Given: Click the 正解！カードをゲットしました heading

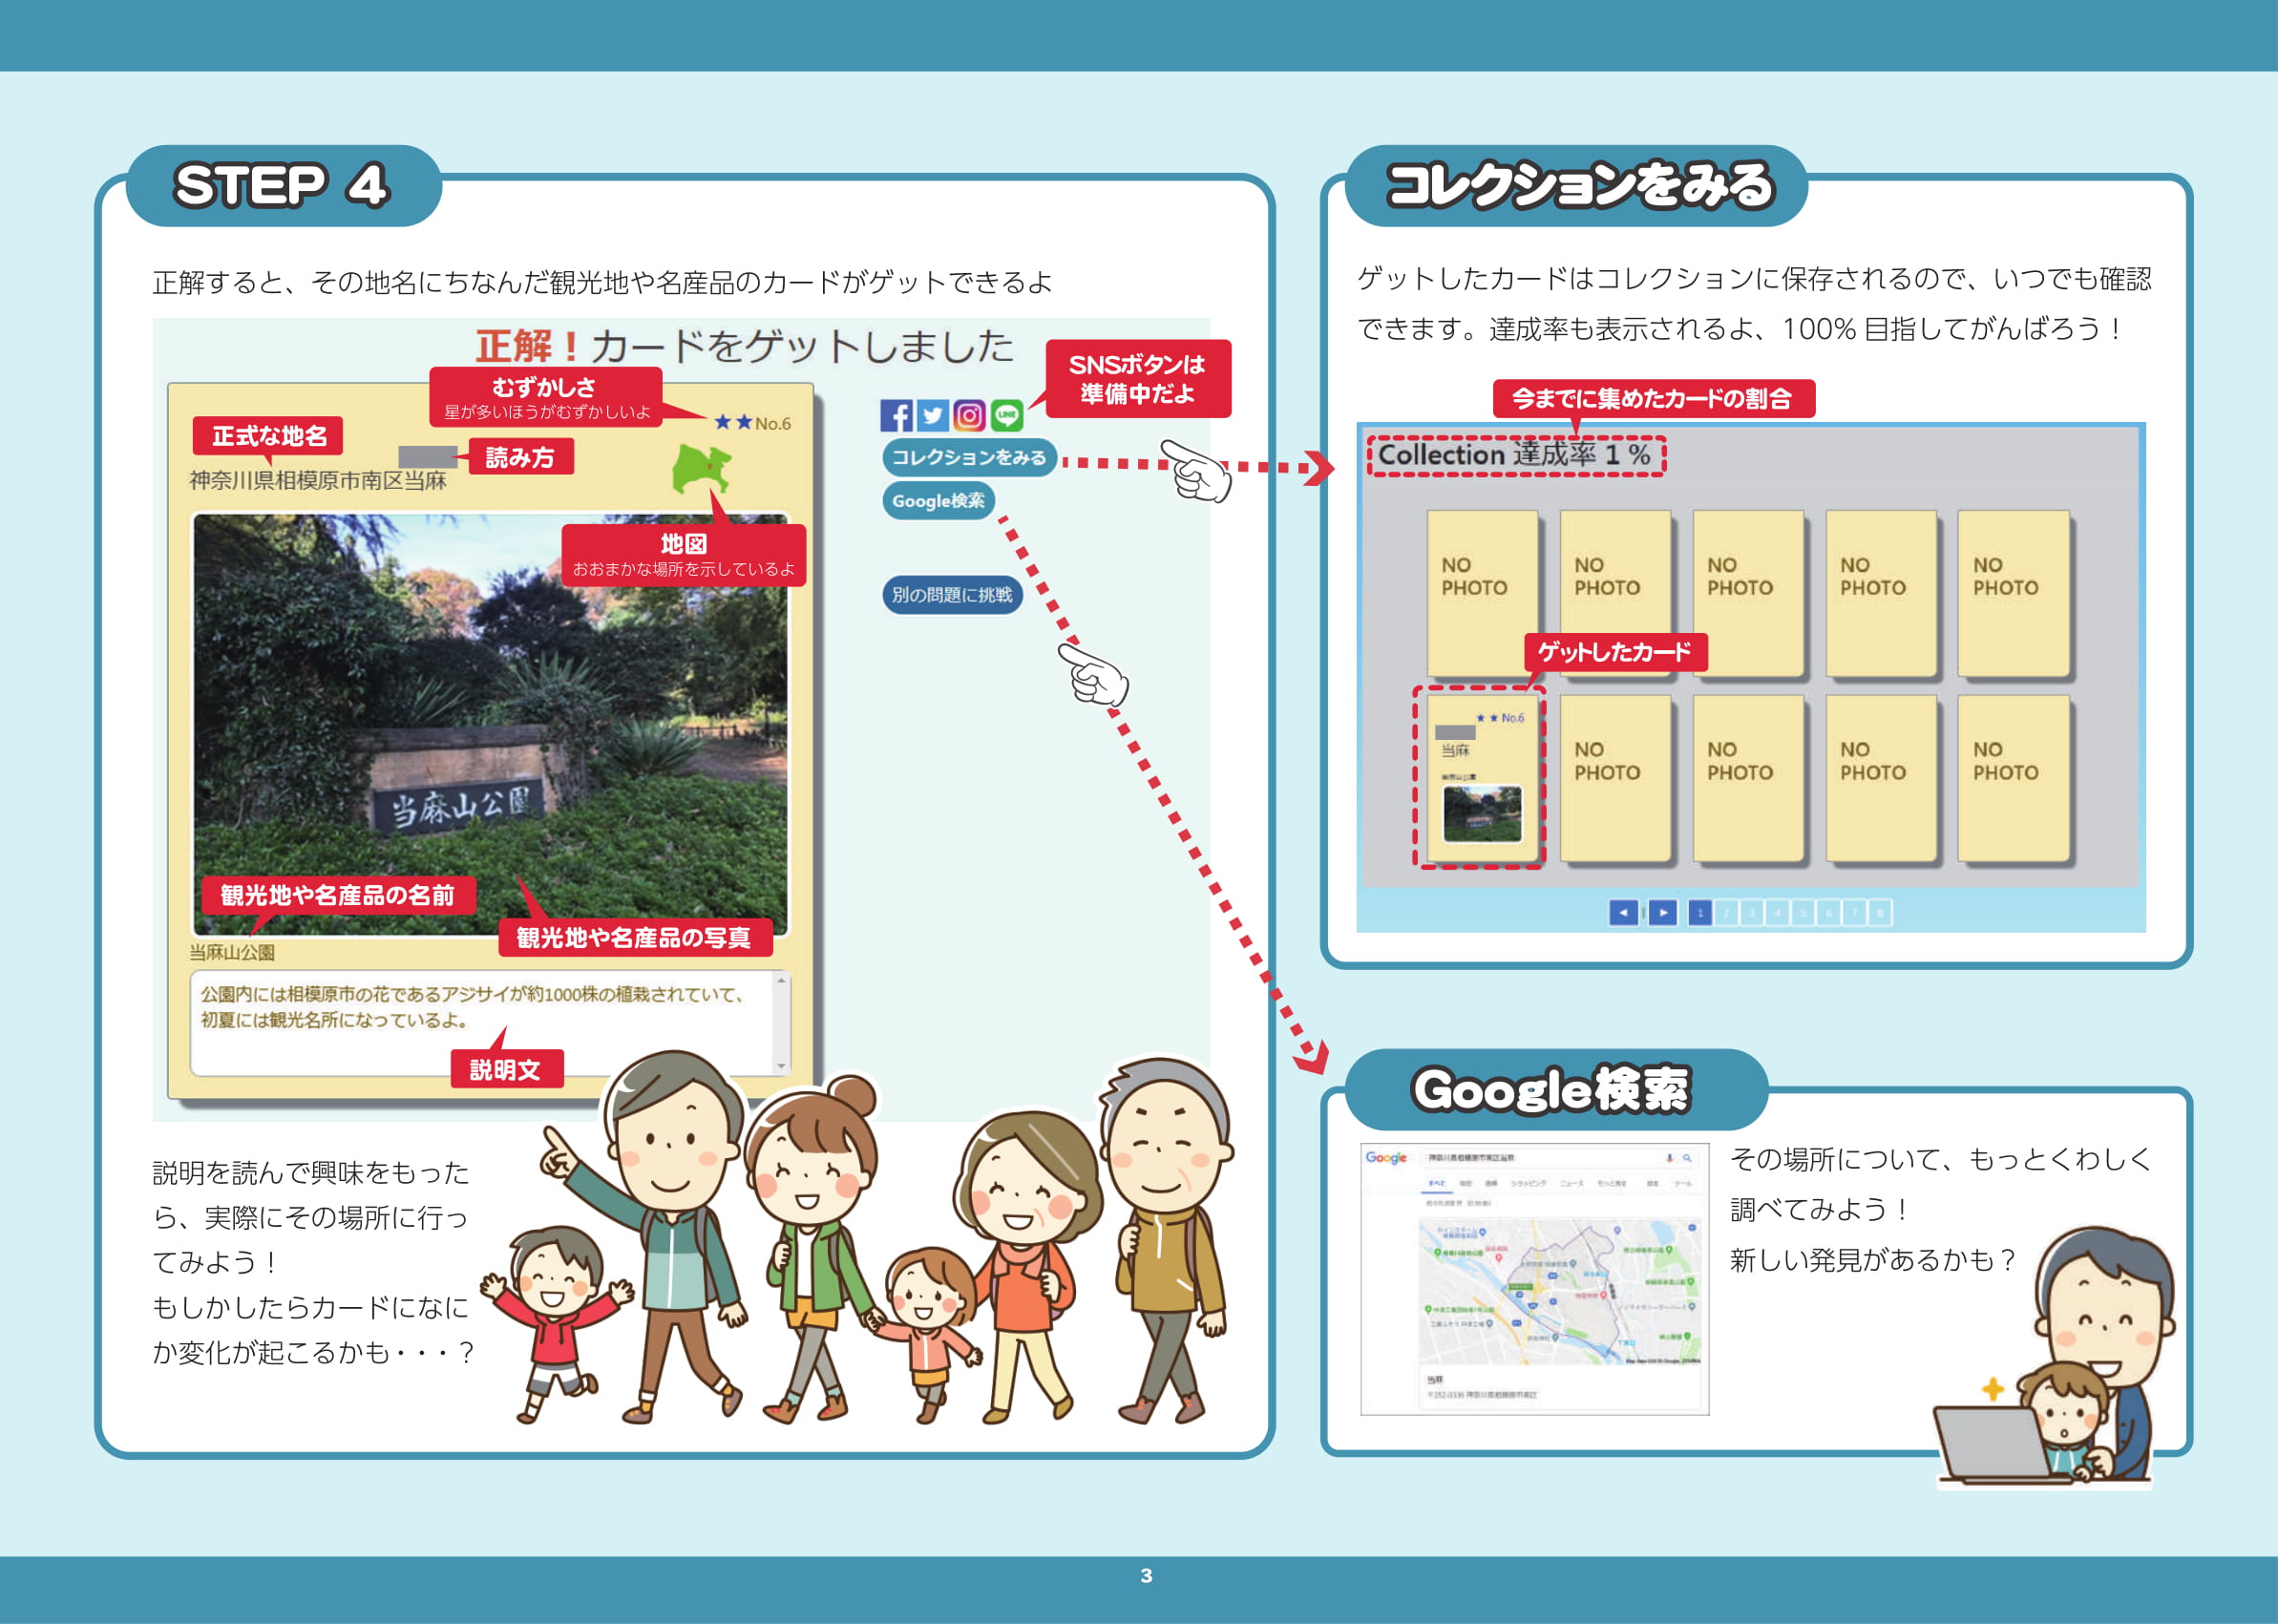Looking at the screenshot, I should pos(744,346).
